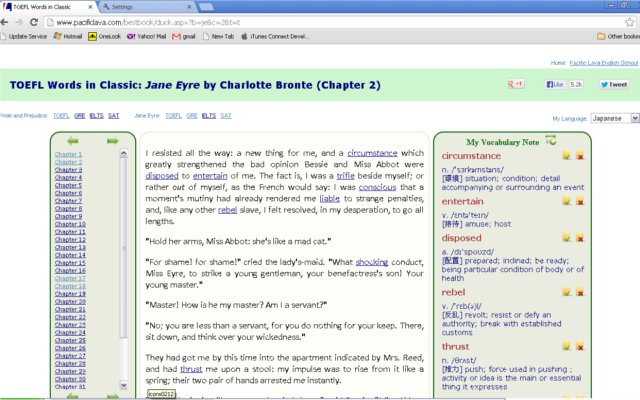Open the New Tab bookmark
This screenshot has width=640, height=400.
218,36
